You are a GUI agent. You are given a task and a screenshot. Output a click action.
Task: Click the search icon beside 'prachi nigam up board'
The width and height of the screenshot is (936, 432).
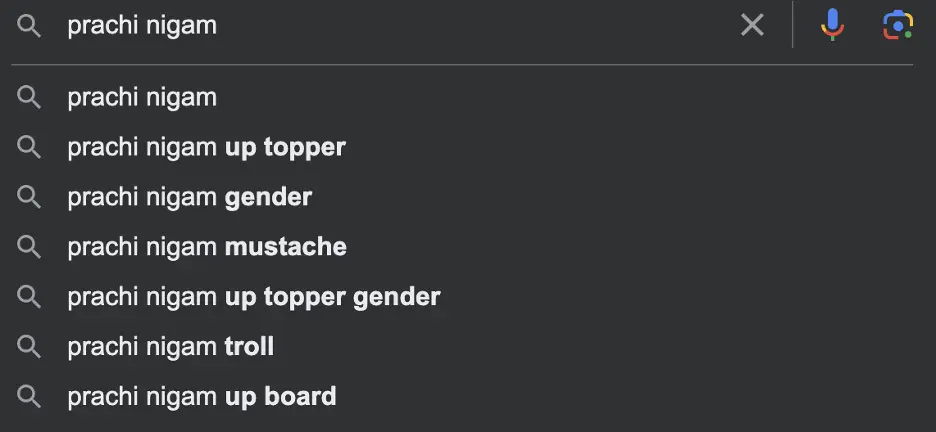(x=29, y=397)
